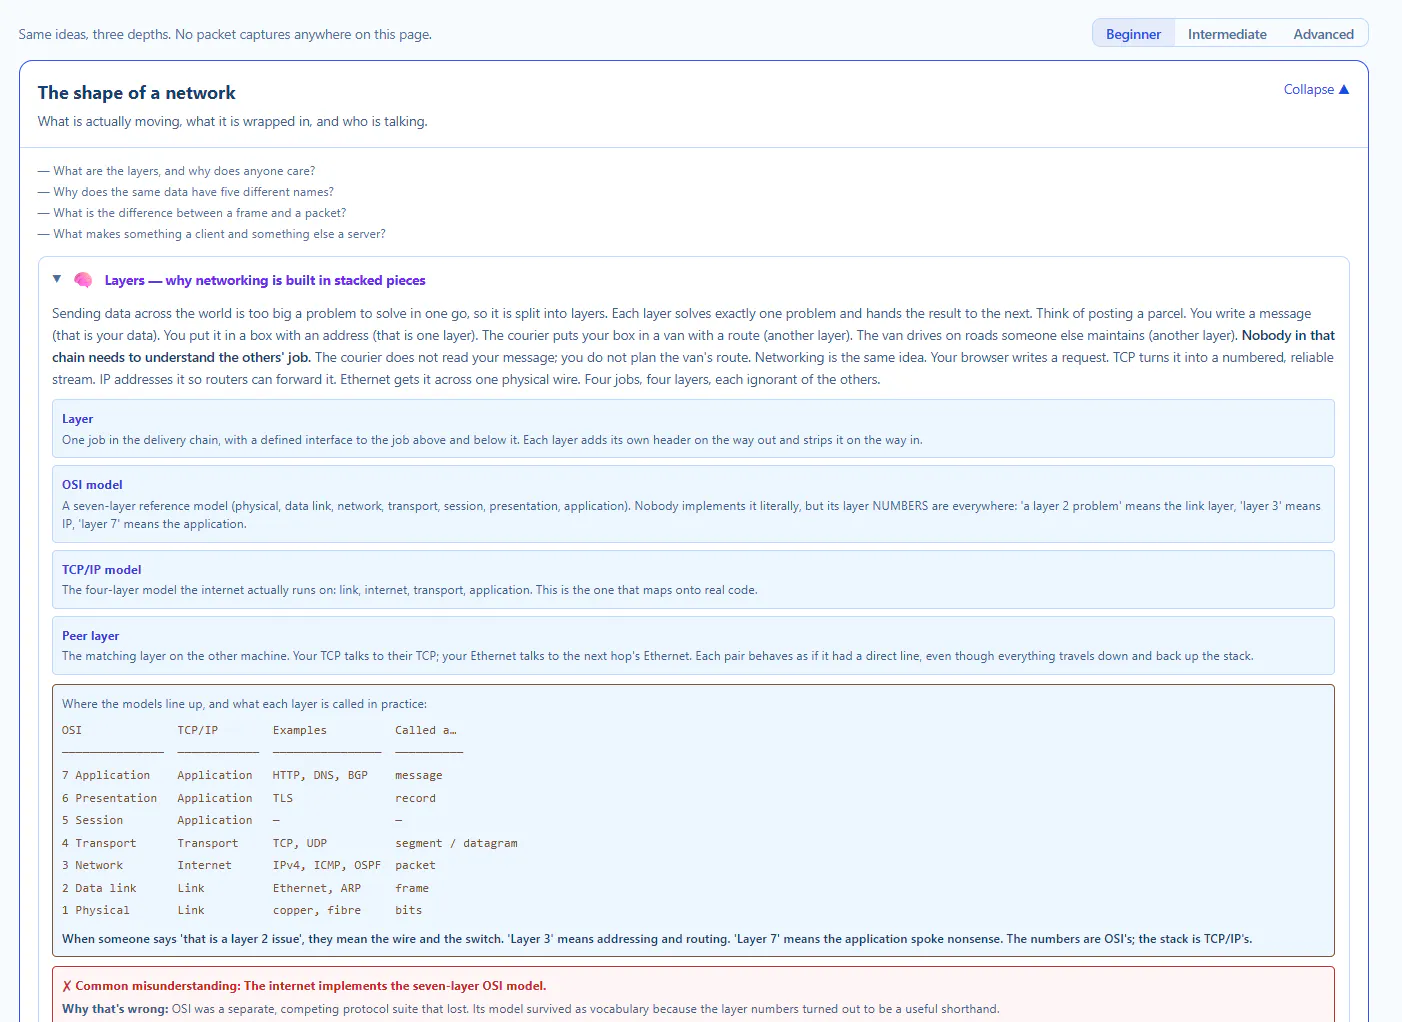Click the 'Peer layer' definition term
The image size is (1402, 1022).
pyautogui.click(x=91, y=636)
